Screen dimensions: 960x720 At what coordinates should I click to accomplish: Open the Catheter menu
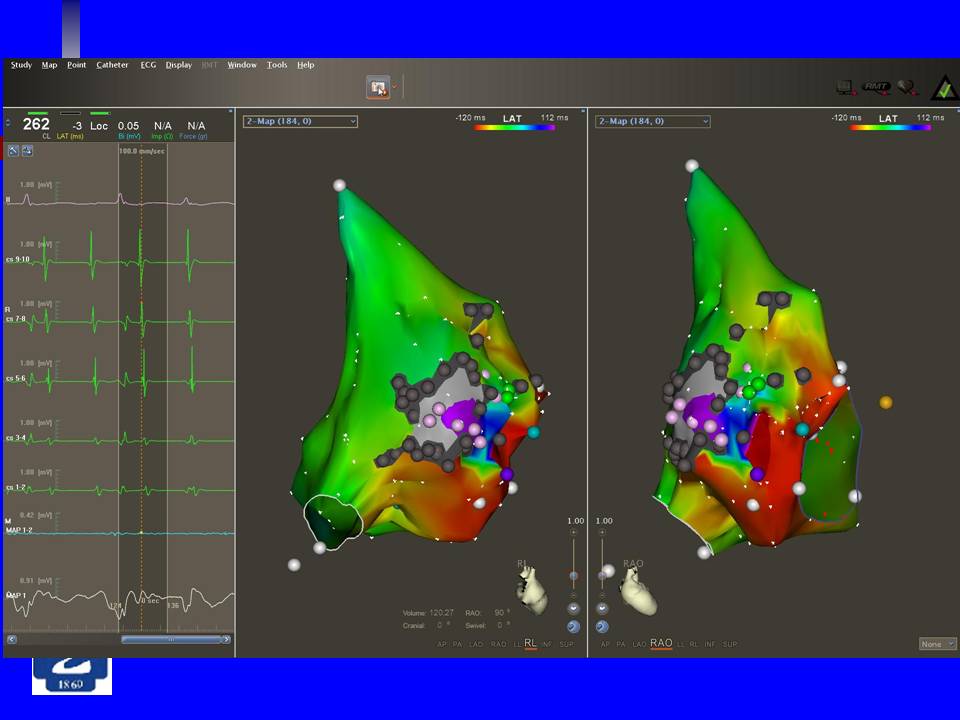[x=112, y=65]
